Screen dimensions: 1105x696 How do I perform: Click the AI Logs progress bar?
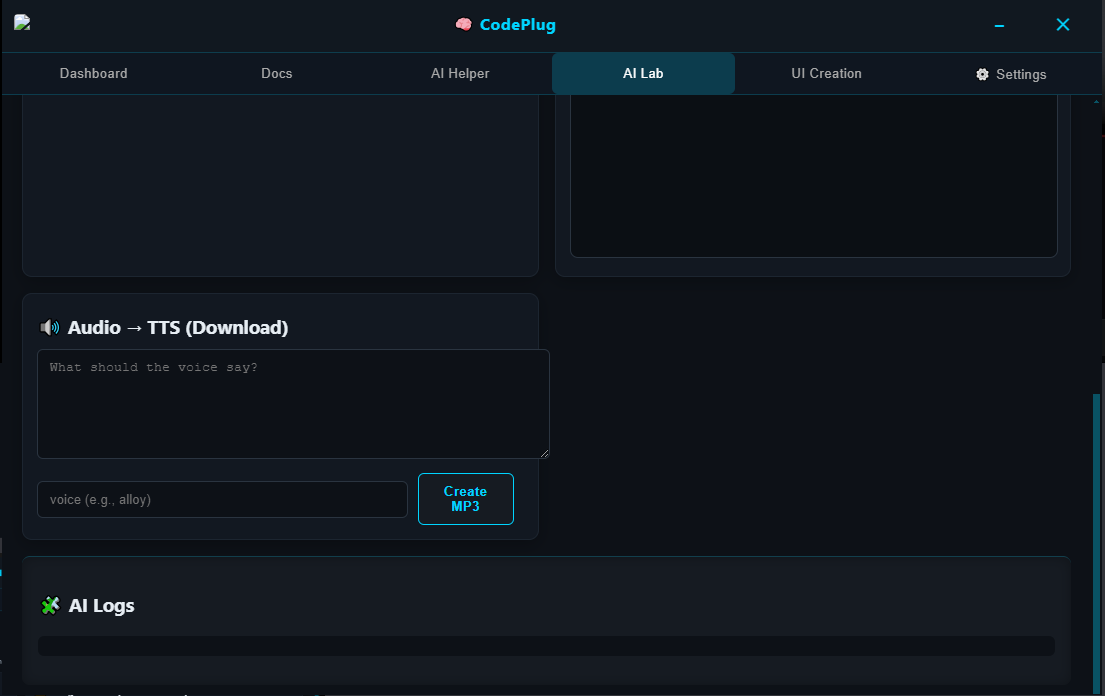coord(546,645)
